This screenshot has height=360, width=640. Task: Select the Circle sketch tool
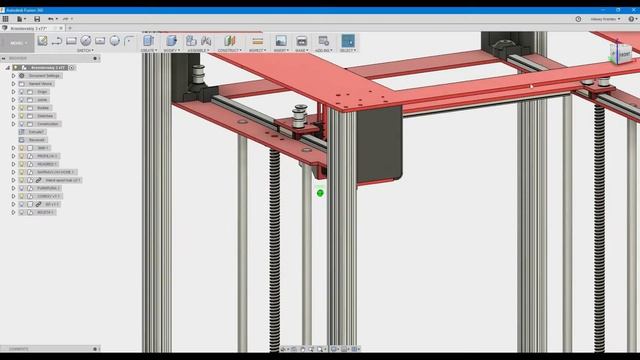click(86, 40)
